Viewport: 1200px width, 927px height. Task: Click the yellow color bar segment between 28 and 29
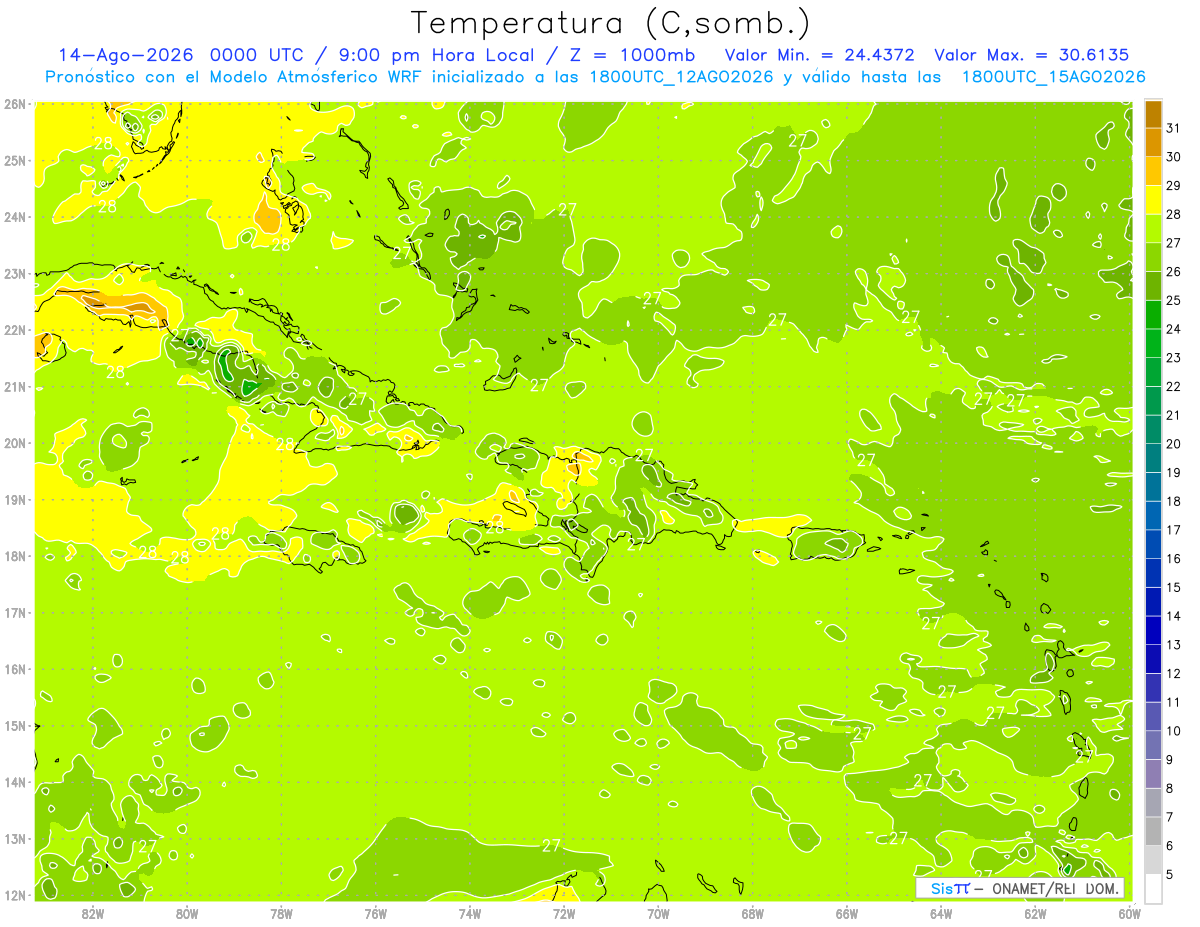1153,200
